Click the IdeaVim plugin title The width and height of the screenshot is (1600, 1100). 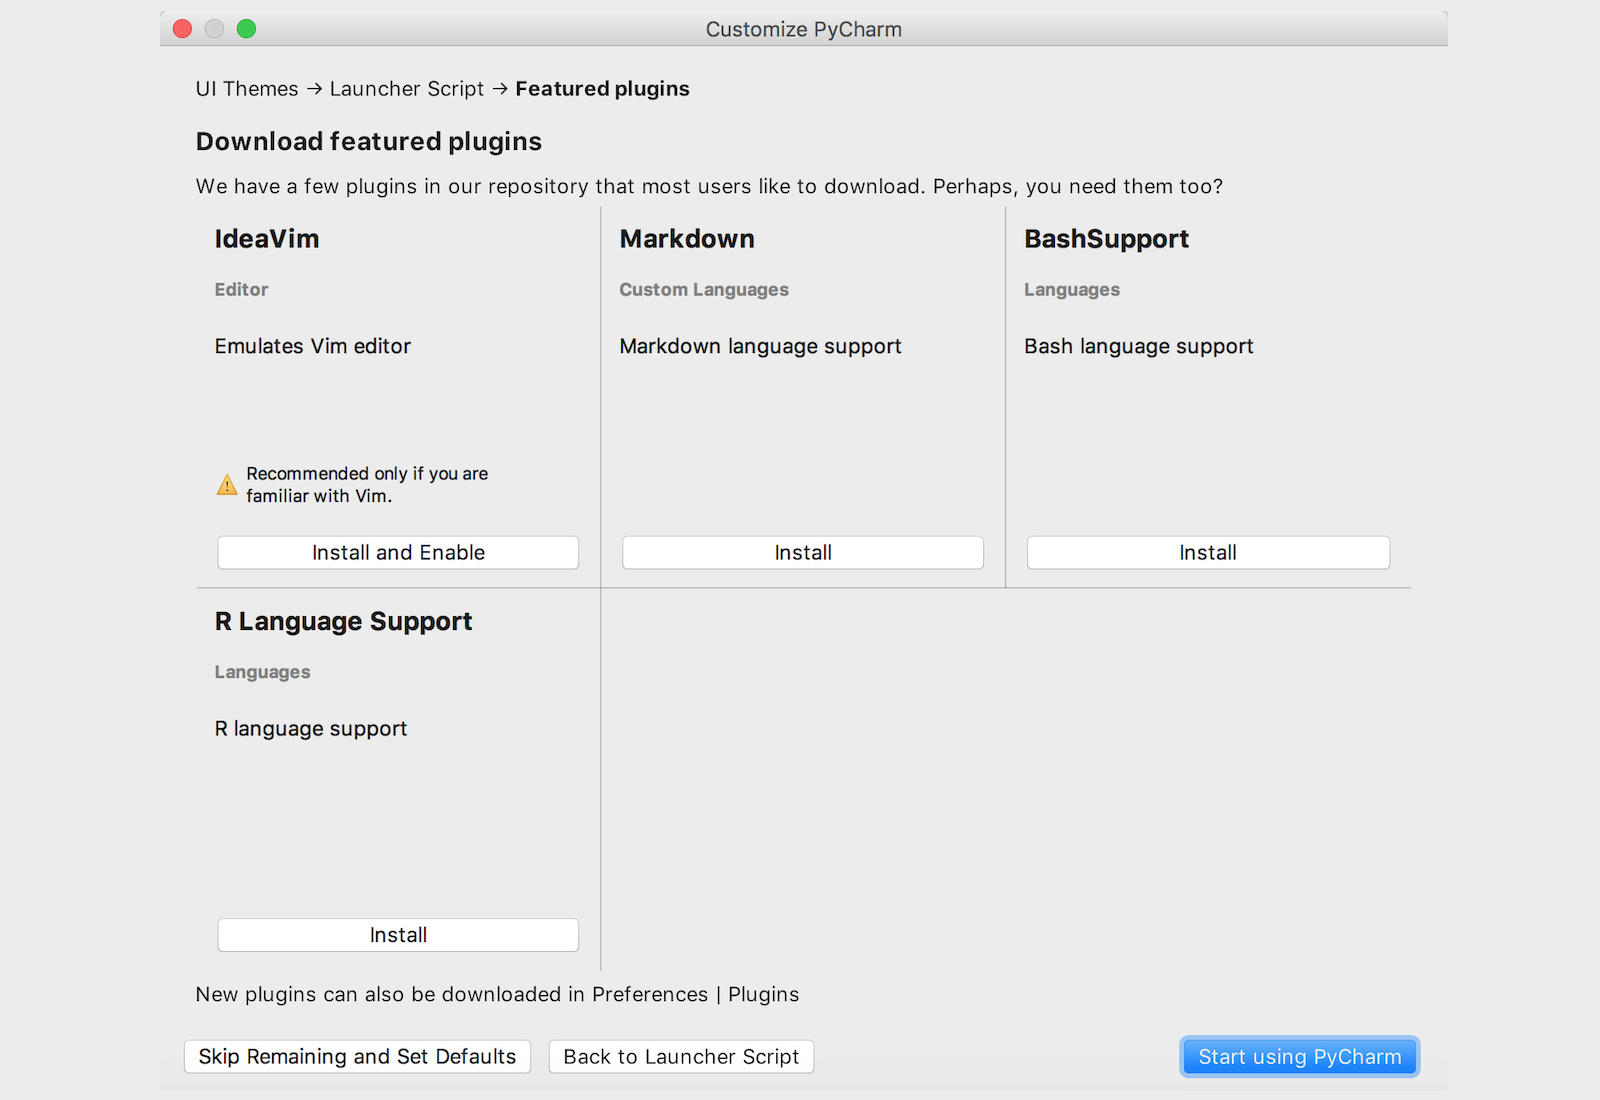267,239
